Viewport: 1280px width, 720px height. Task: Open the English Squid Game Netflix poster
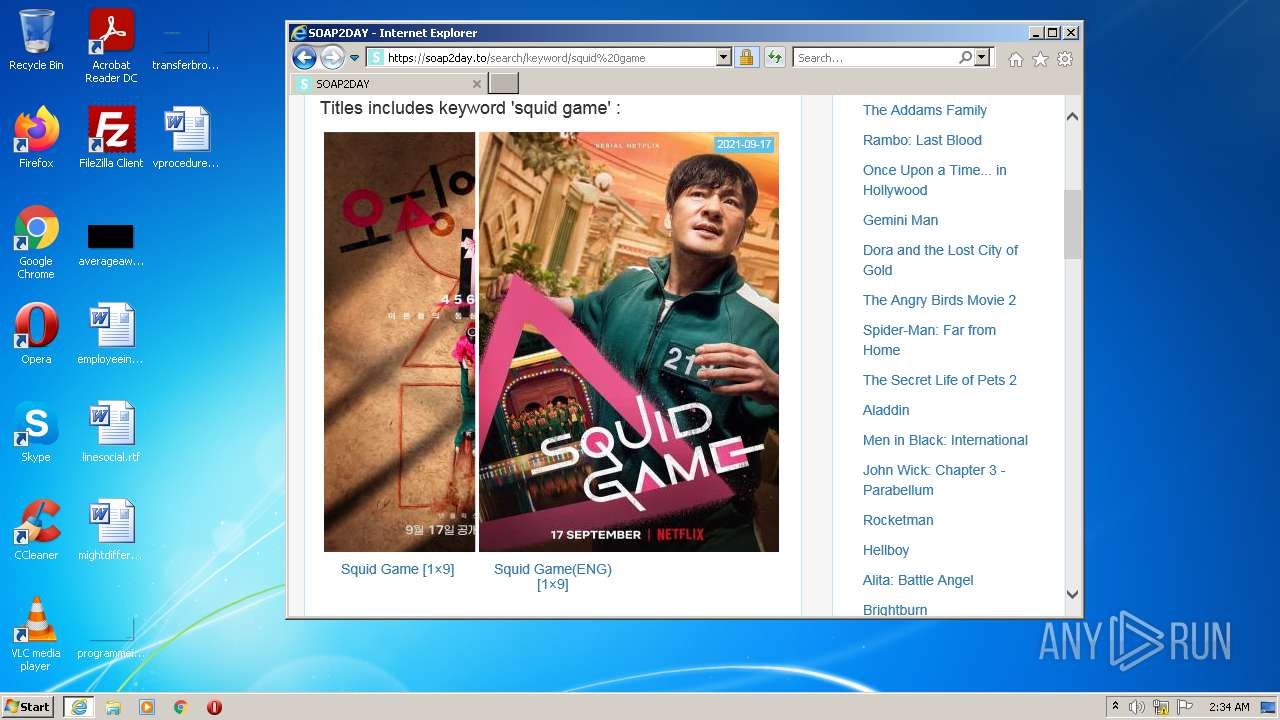[629, 342]
